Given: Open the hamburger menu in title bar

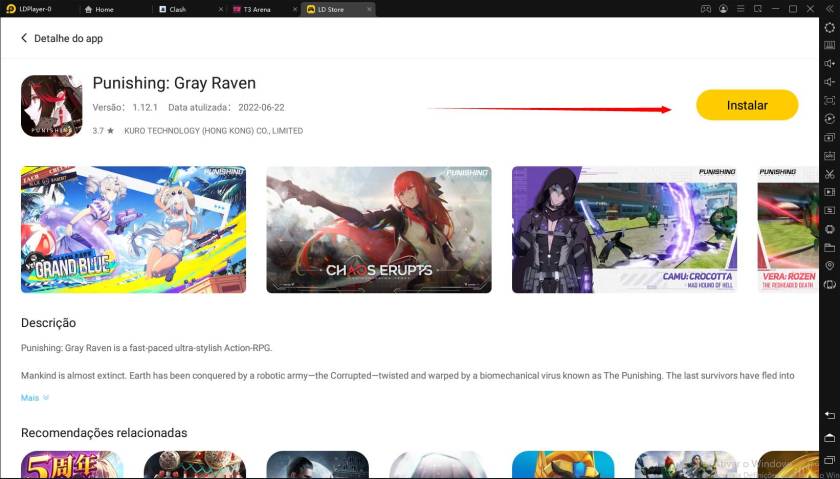Looking at the screenshot, I should tap(740, 9).
